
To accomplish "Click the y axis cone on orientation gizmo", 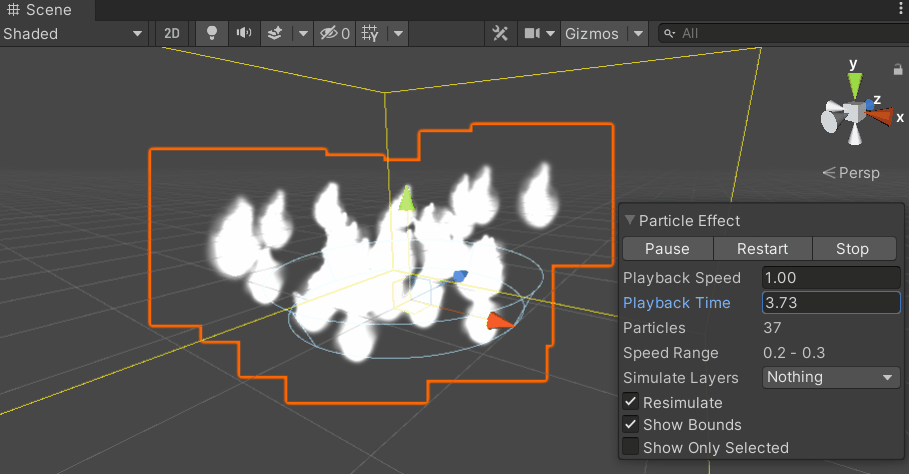I will coord(855,84).
